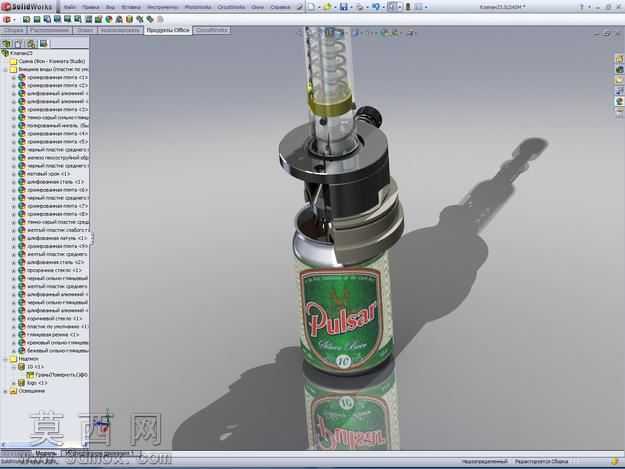
Task: Click the multicolor pie-ball Office toolbar icon
Action: (x=109, y=19)
